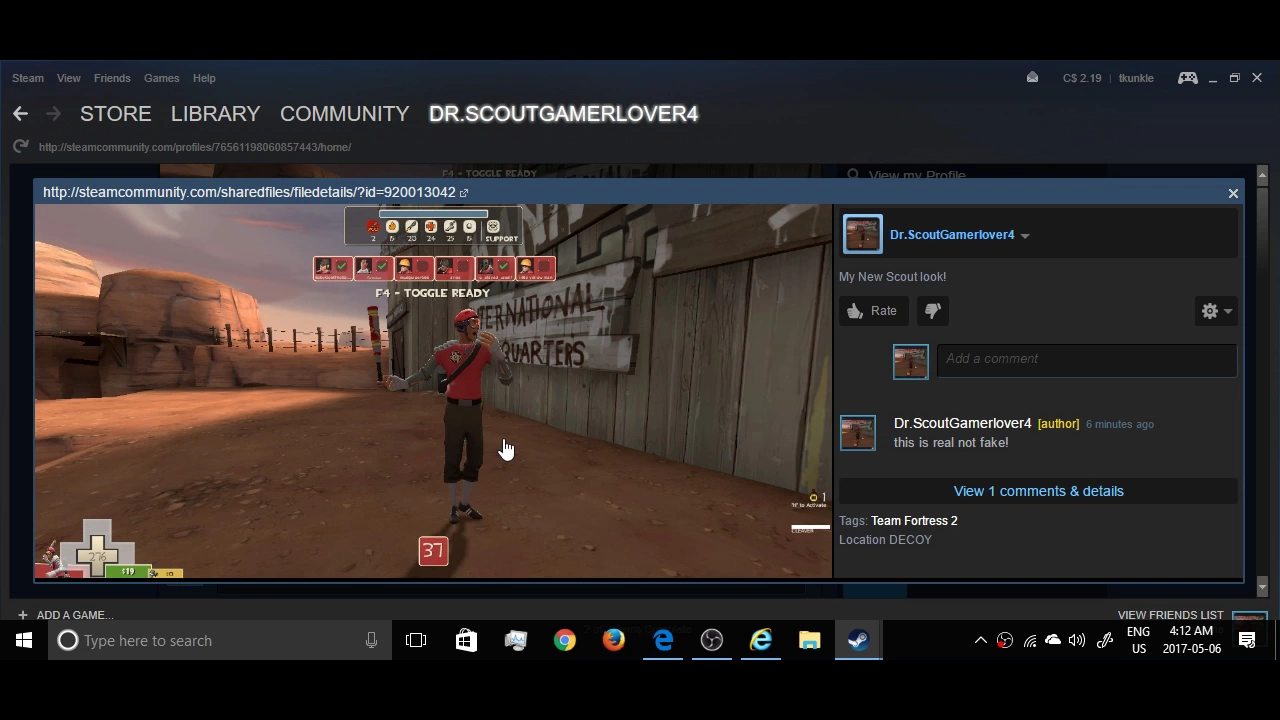This screenshot has width=1280, height=720.
Task: Click the ENG US language indicator
Action: tap(1138, 641)
